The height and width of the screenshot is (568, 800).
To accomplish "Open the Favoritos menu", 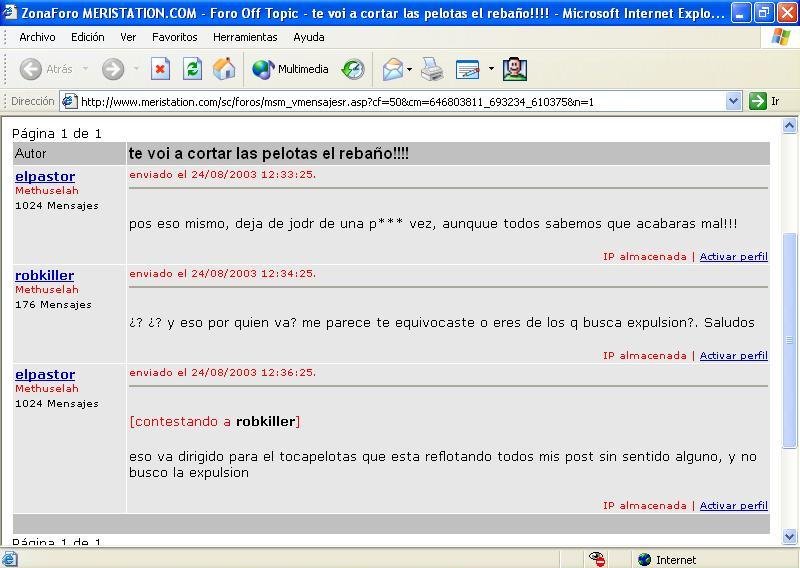I will coord(174,37).
